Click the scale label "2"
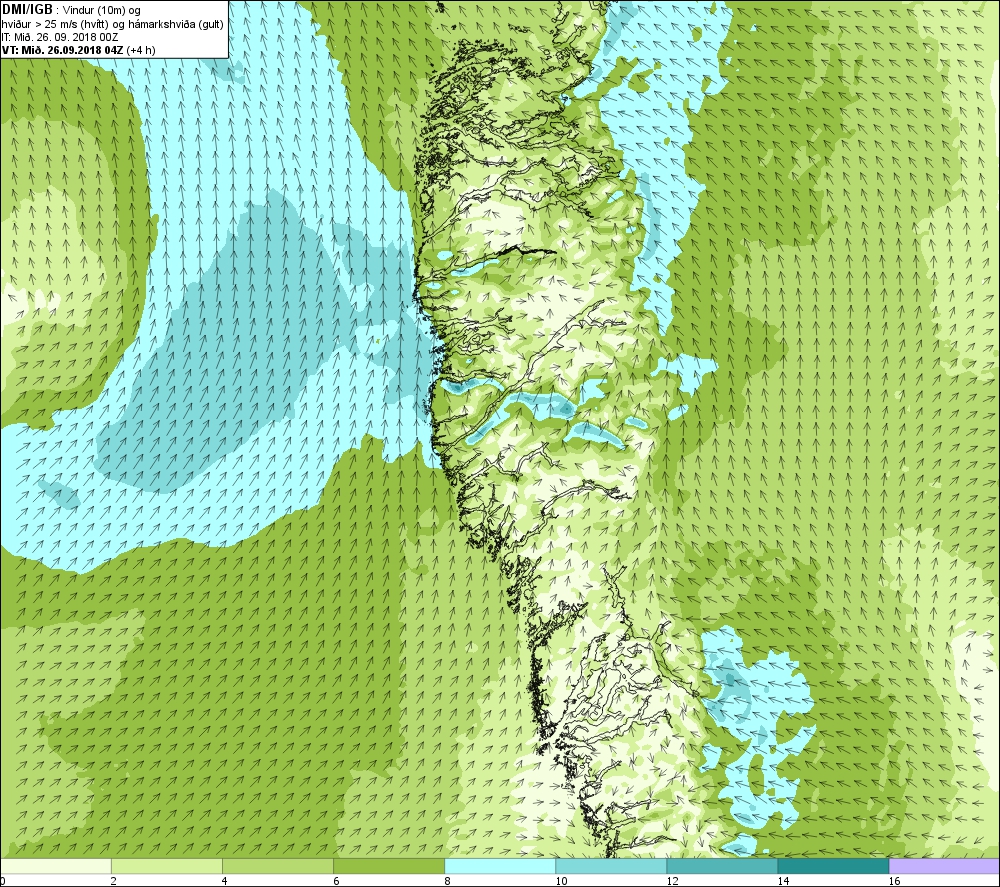This screenshot has height=887, width=1000. click(x=114, y=881)
